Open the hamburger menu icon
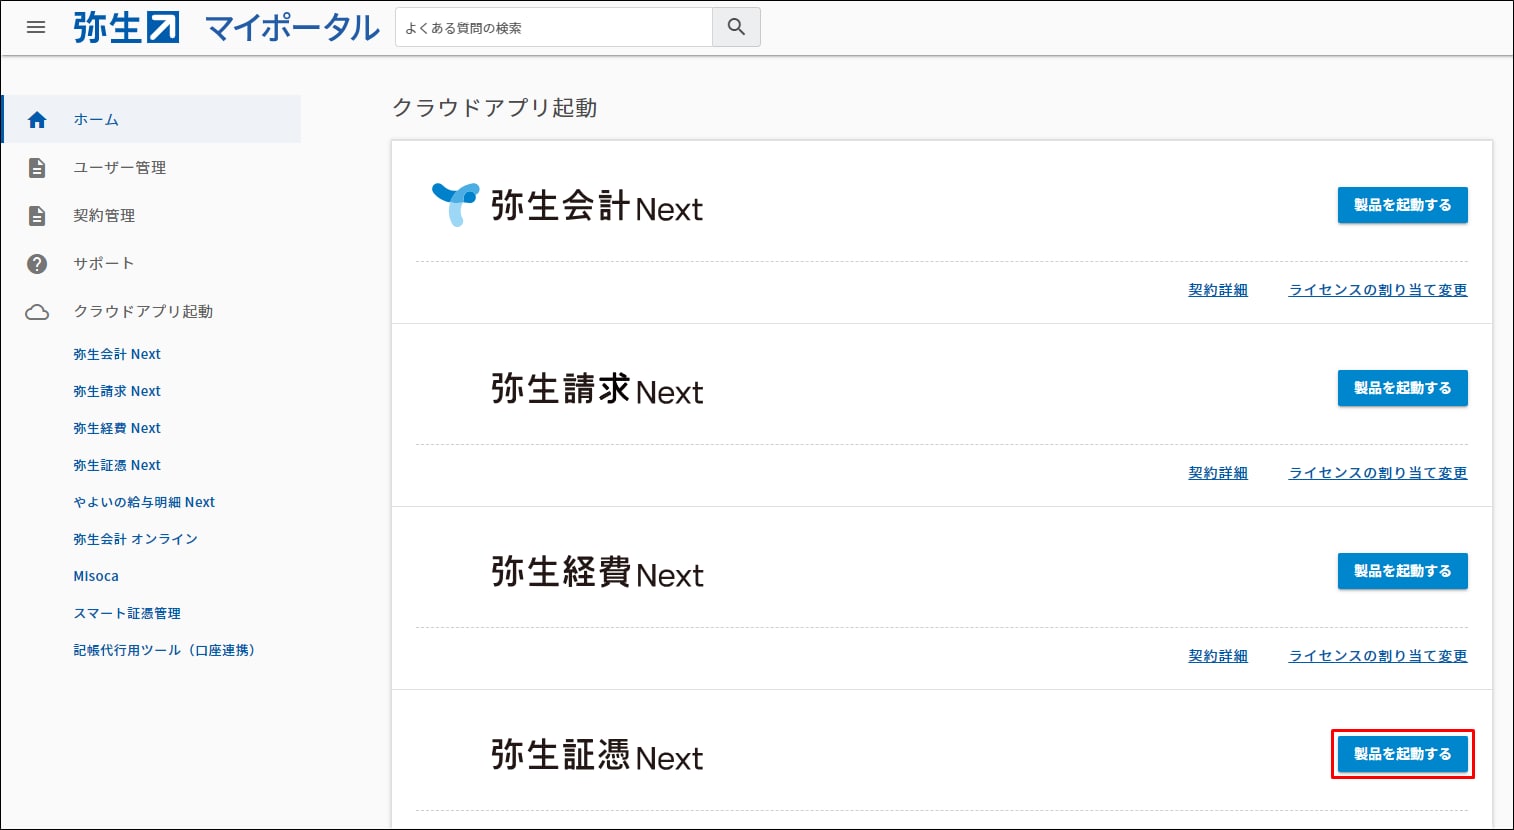Viewport: 1514px width, 830px height. (x=36, y=27)
